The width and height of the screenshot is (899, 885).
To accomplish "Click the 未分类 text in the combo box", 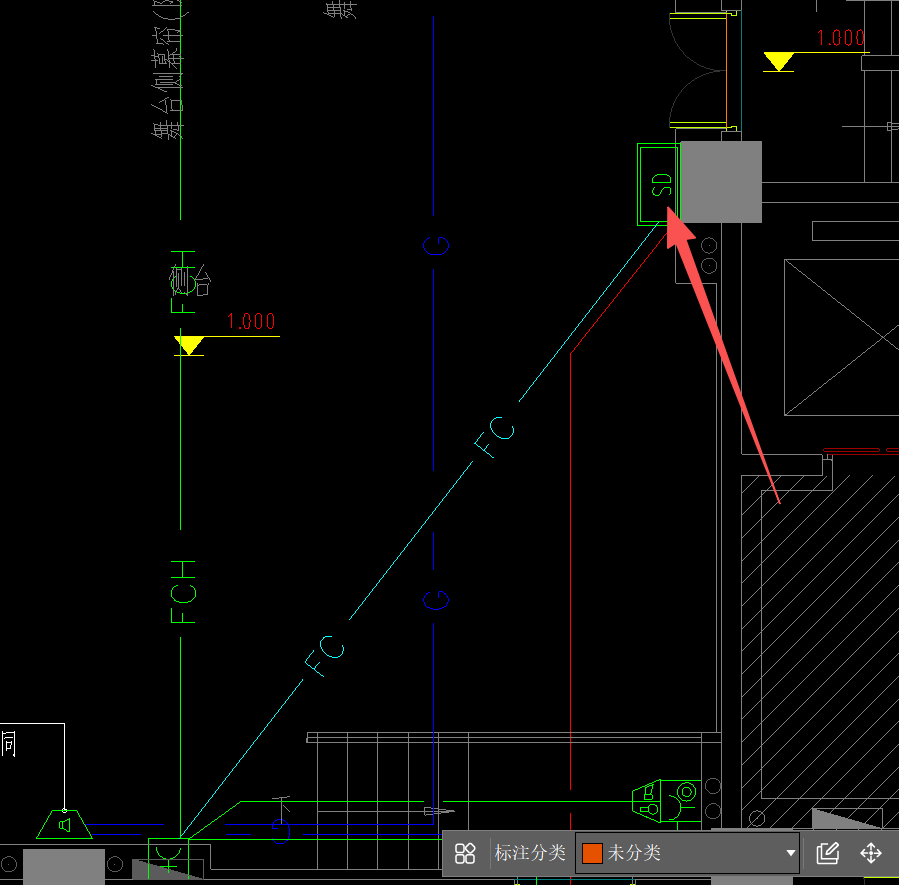I will pos(634,853).
